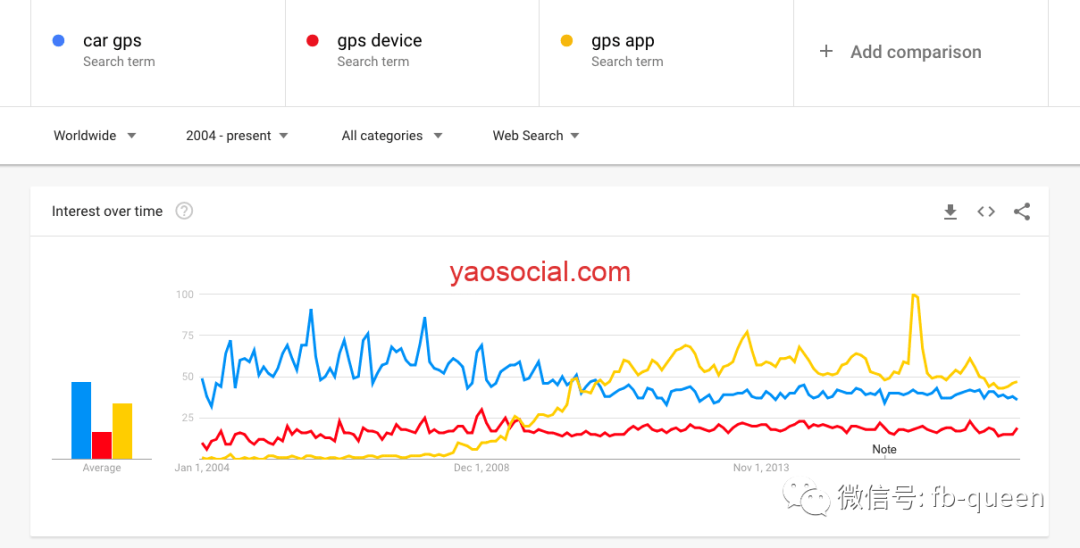
Task: Expand the 2004 - present date range
Action: point(237,136)
